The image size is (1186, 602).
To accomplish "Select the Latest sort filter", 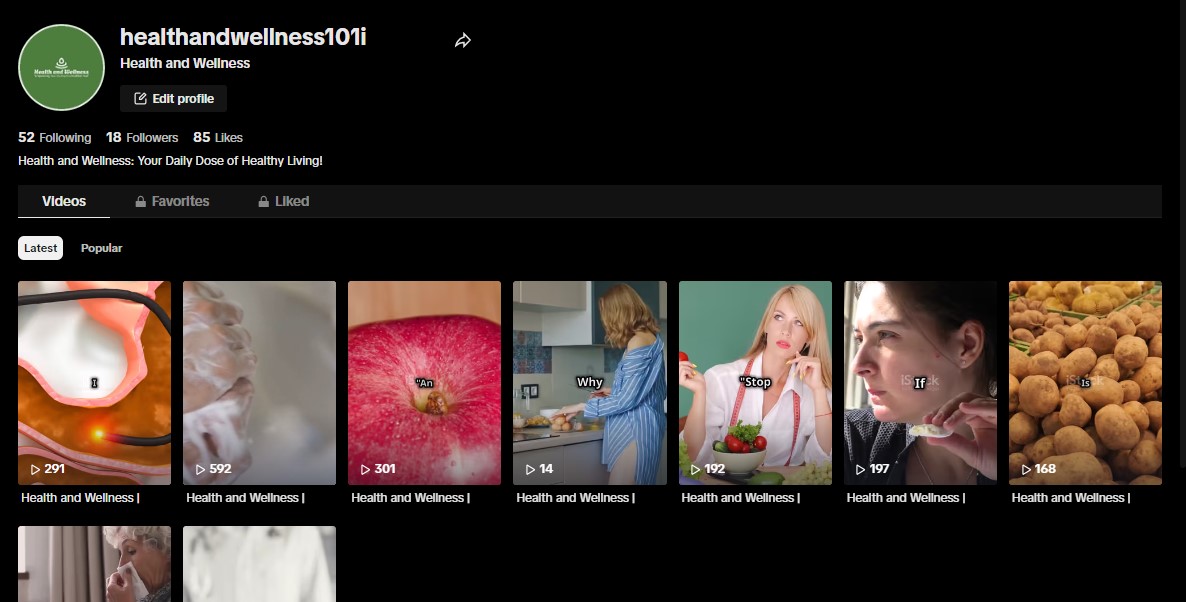I will 40,248.
